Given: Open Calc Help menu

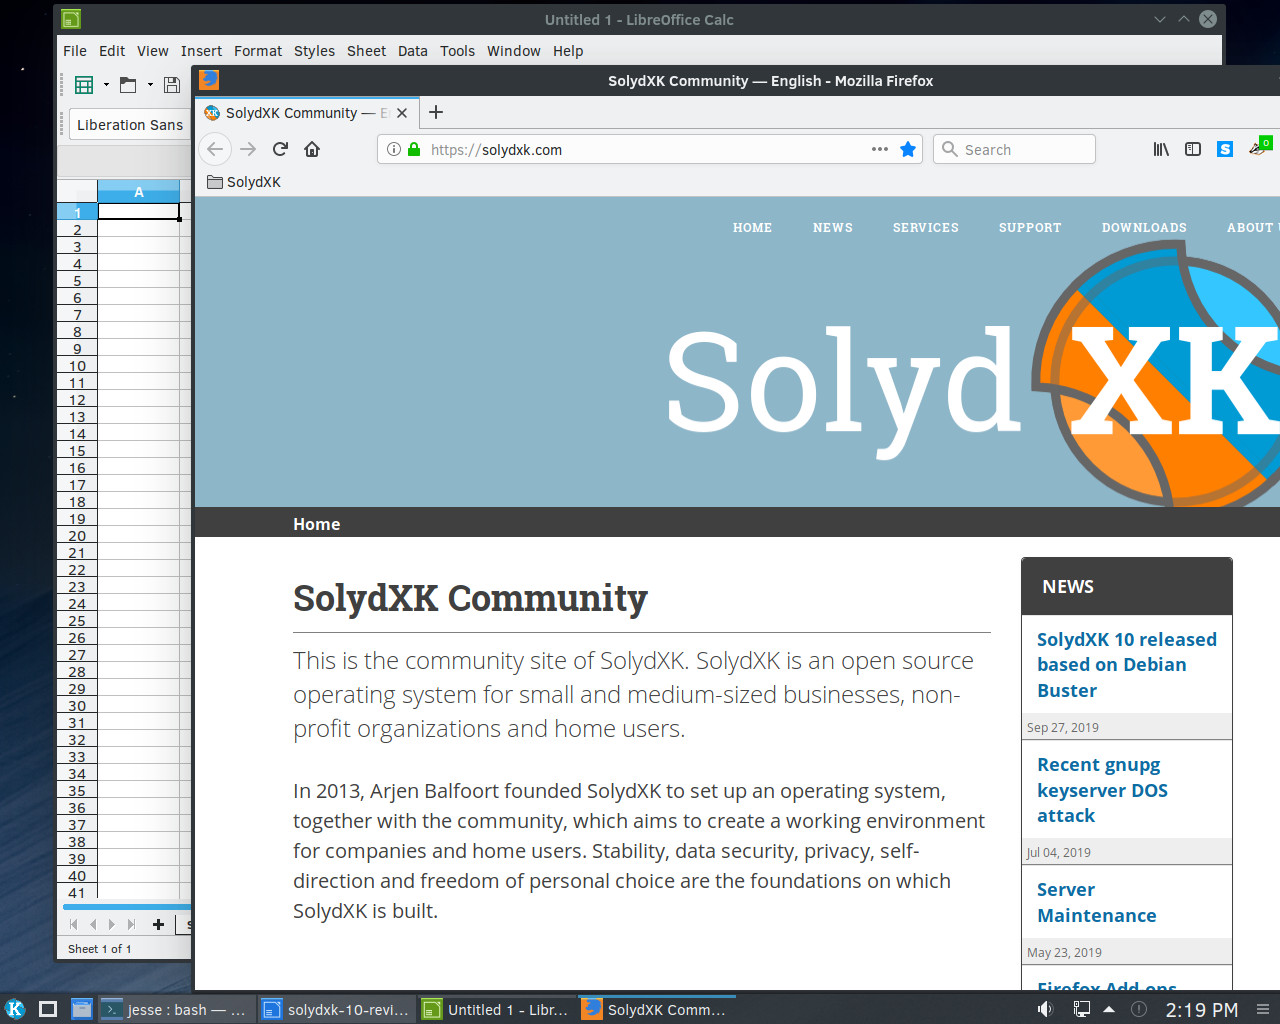Looking at the screenshot, I should coord(568,51).
